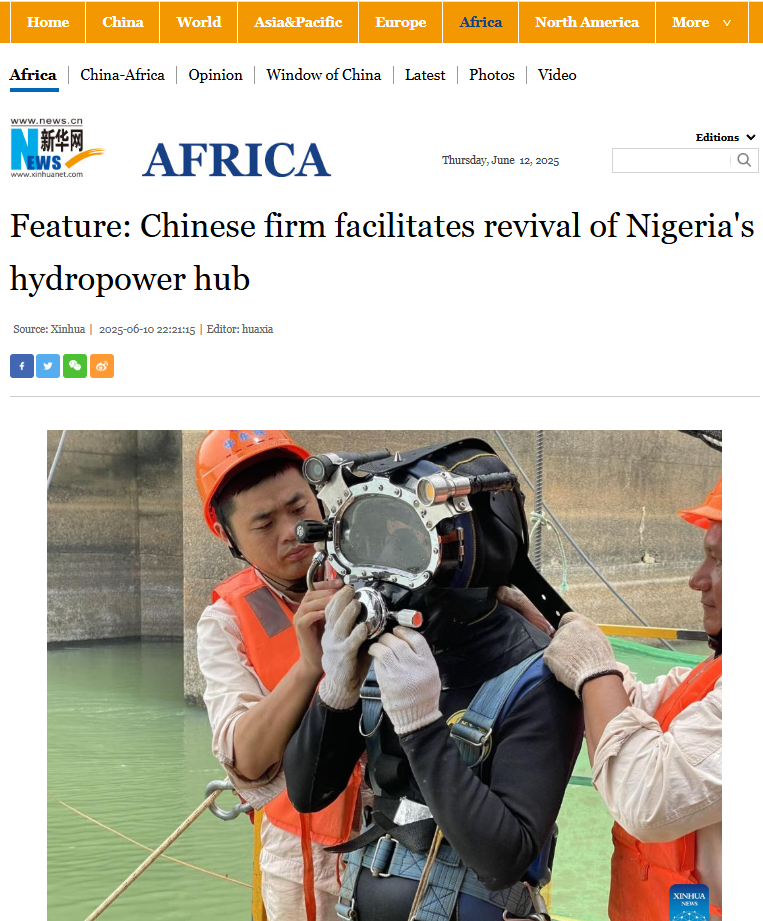Open the Asia&Pacific section
763x921 pixels.
[x=298, y=22]
